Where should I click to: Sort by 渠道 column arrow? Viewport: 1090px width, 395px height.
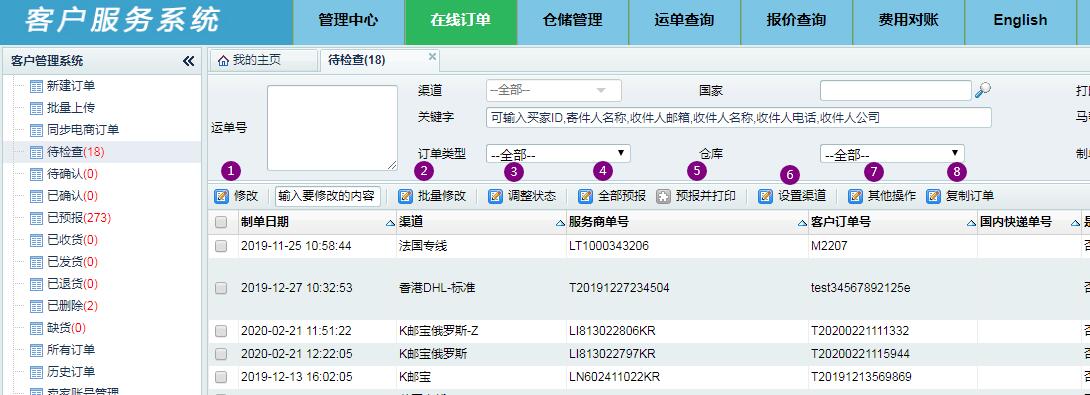(x=560, y=223)
